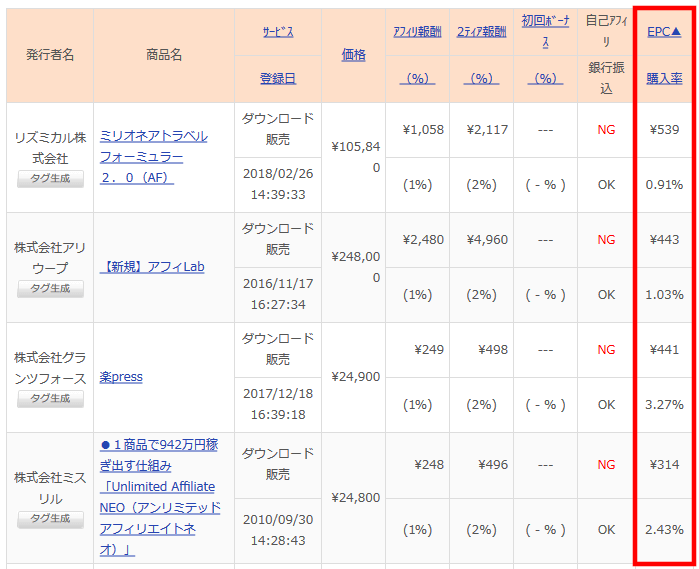
Task: Sort by 購入率 header link
Action: point(664,78)
